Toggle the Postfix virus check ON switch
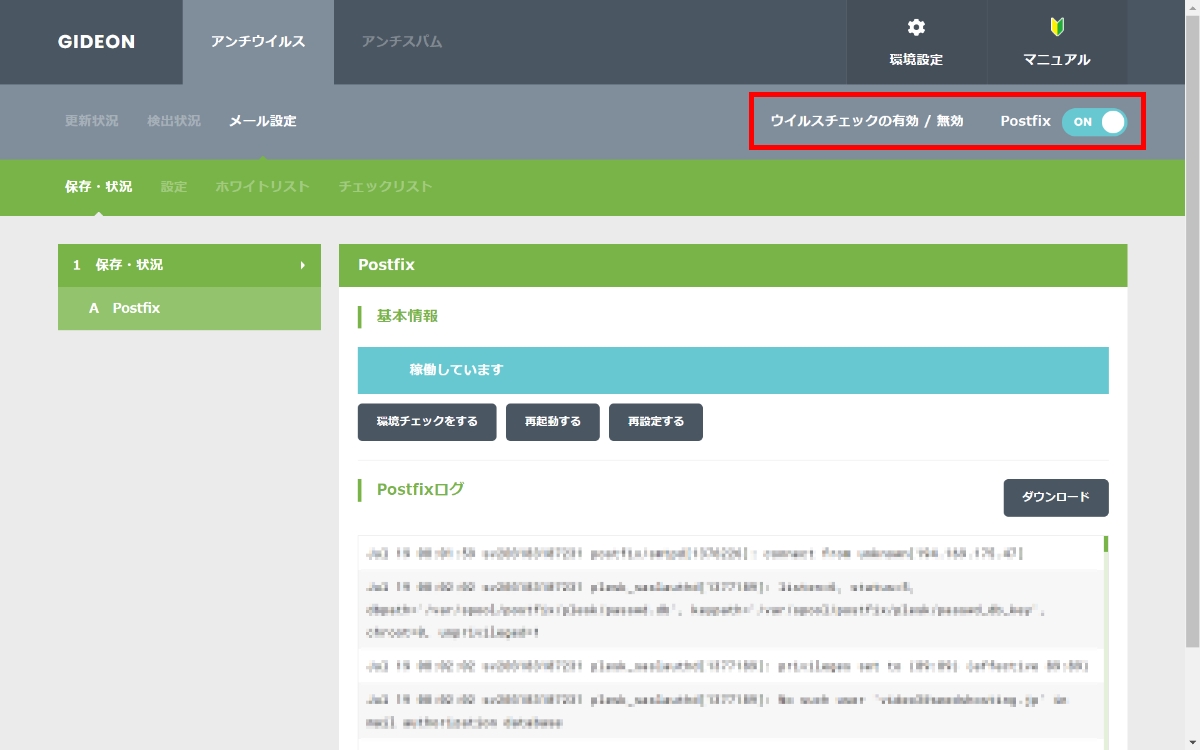Image resolution: width=1200 pixels, height=750 pixels. click(x=1094, y=122)
